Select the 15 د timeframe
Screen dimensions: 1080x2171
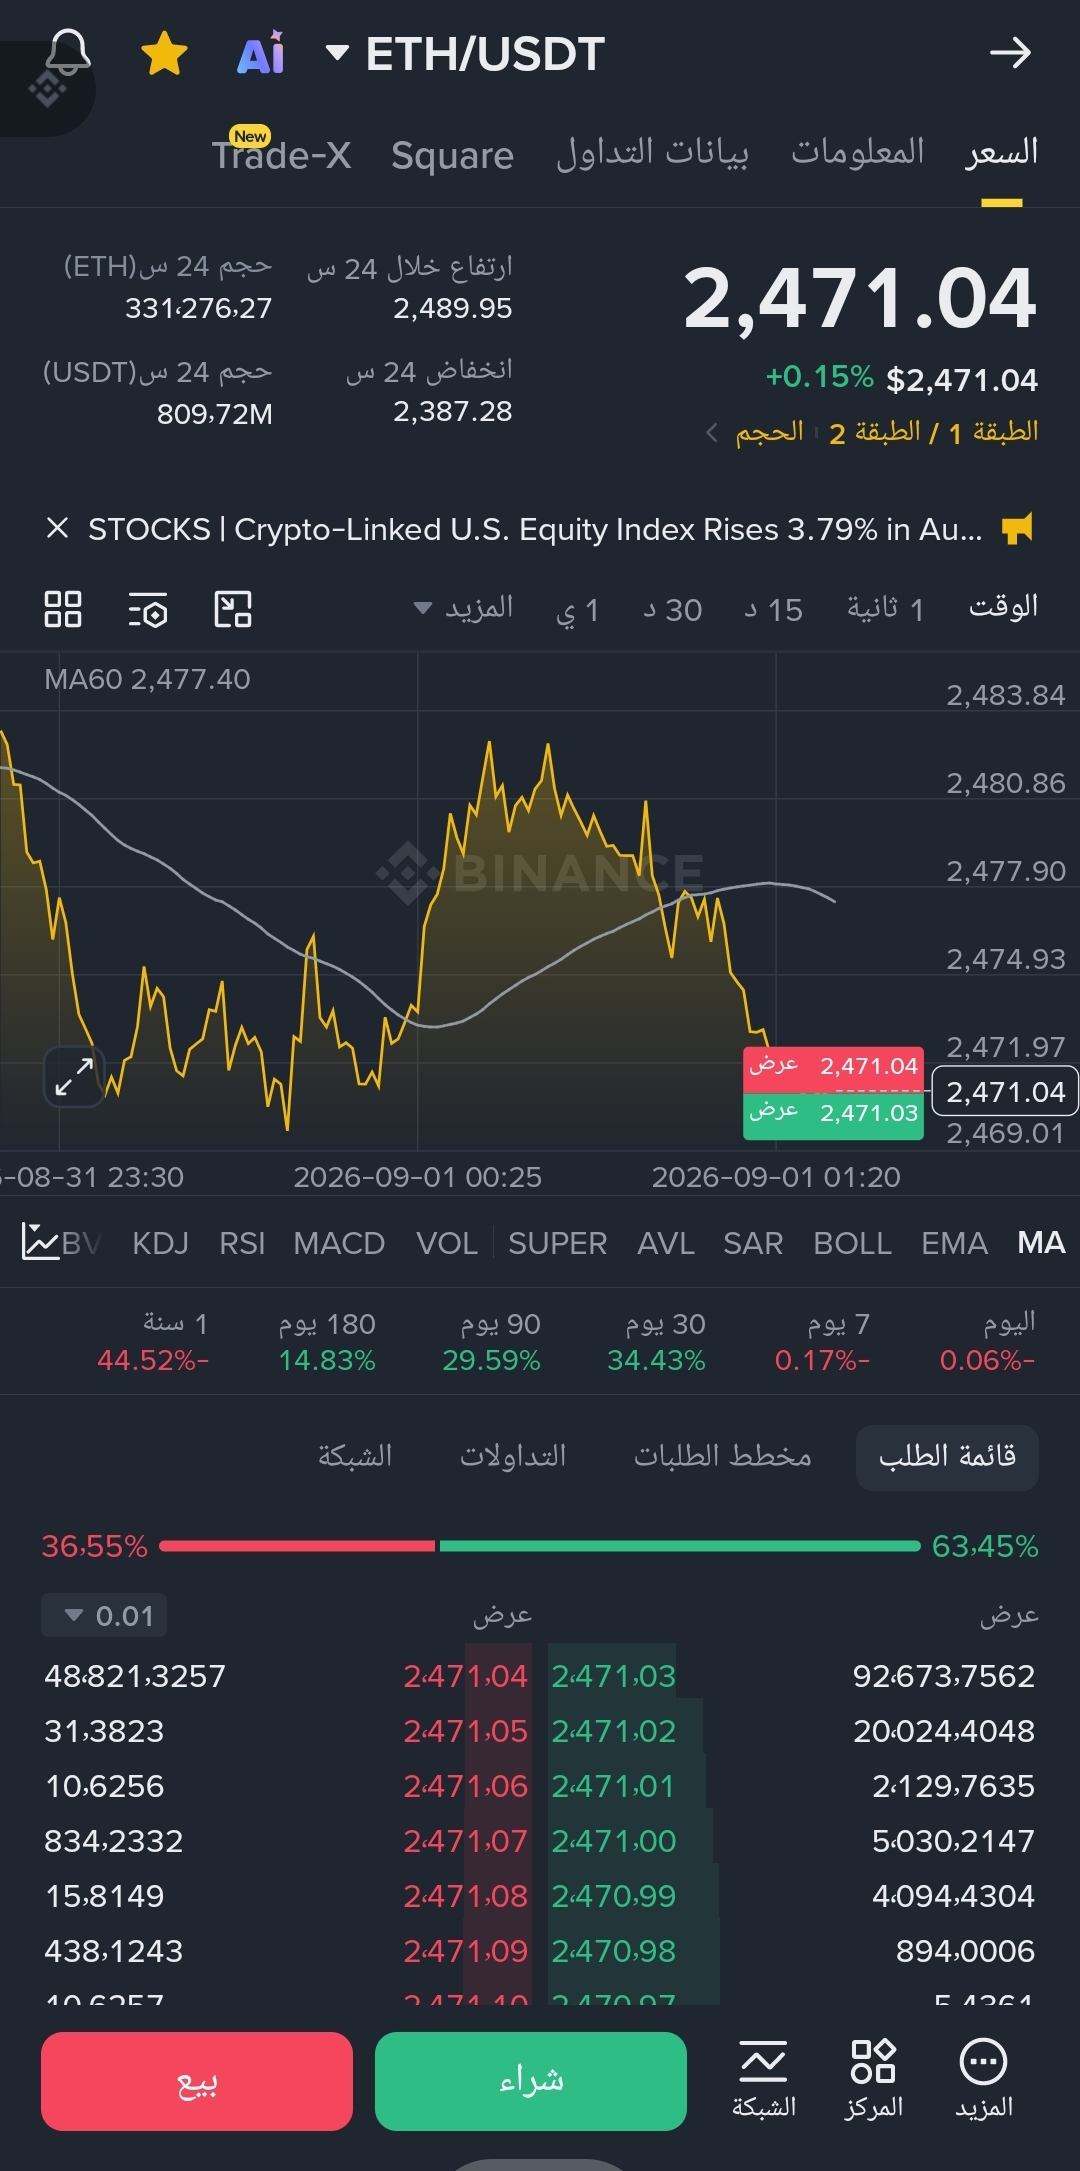pyautogui.click(x=773, y=609)
